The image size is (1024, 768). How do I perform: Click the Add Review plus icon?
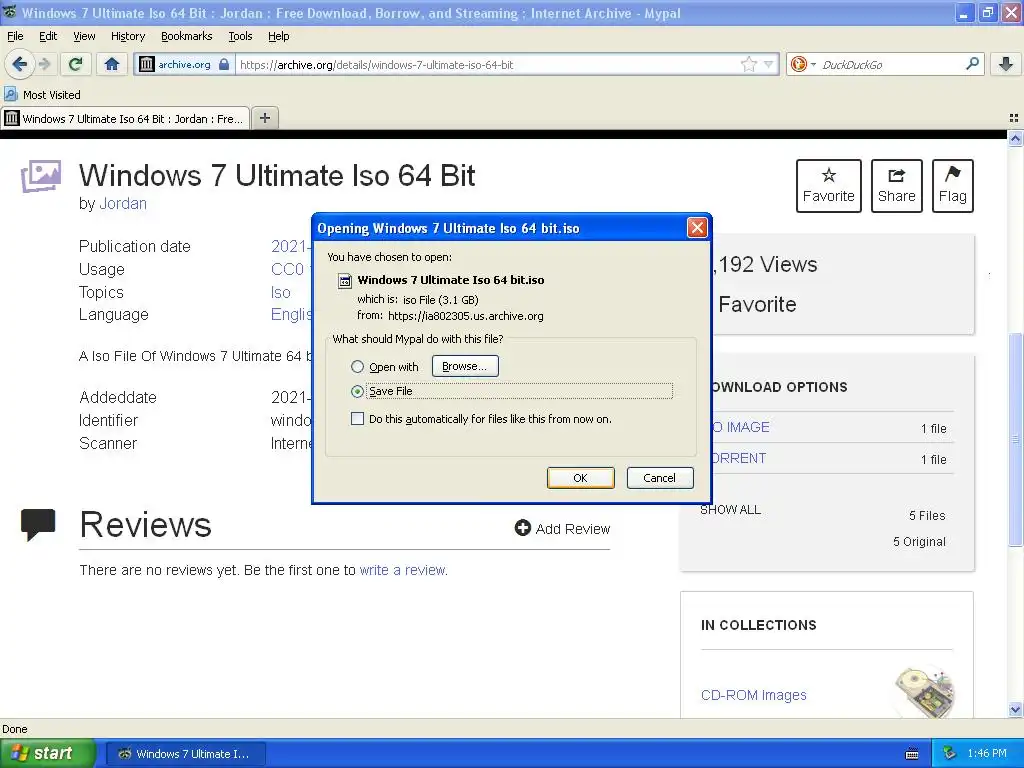click(522, 528)
